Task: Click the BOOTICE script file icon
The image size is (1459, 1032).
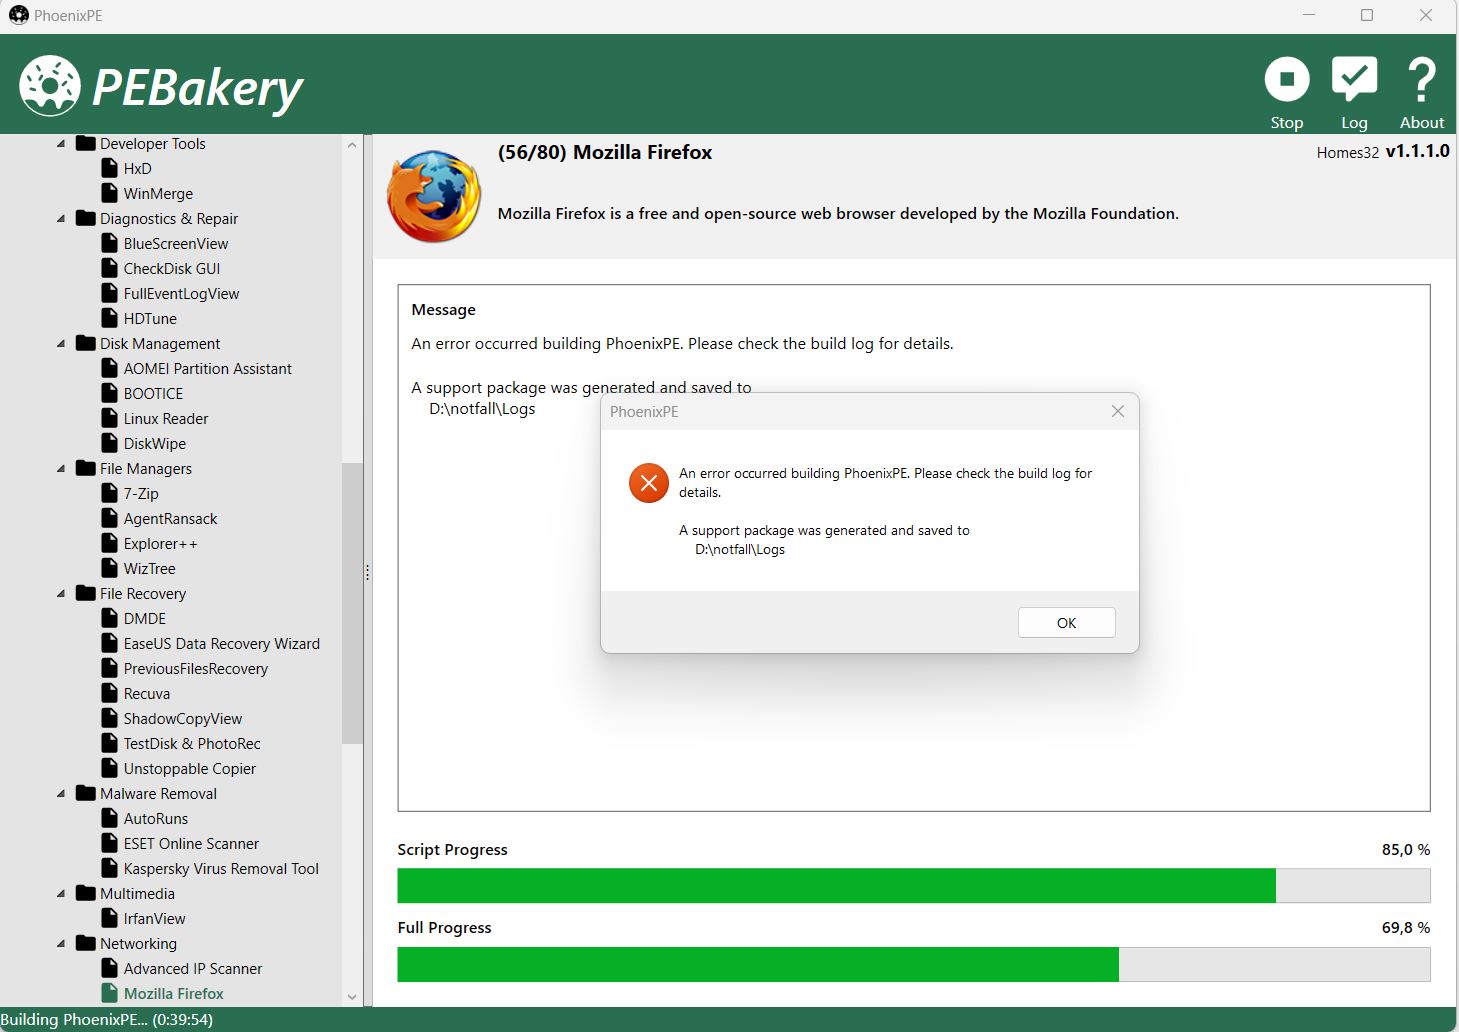Action: [x=110, y=393]
